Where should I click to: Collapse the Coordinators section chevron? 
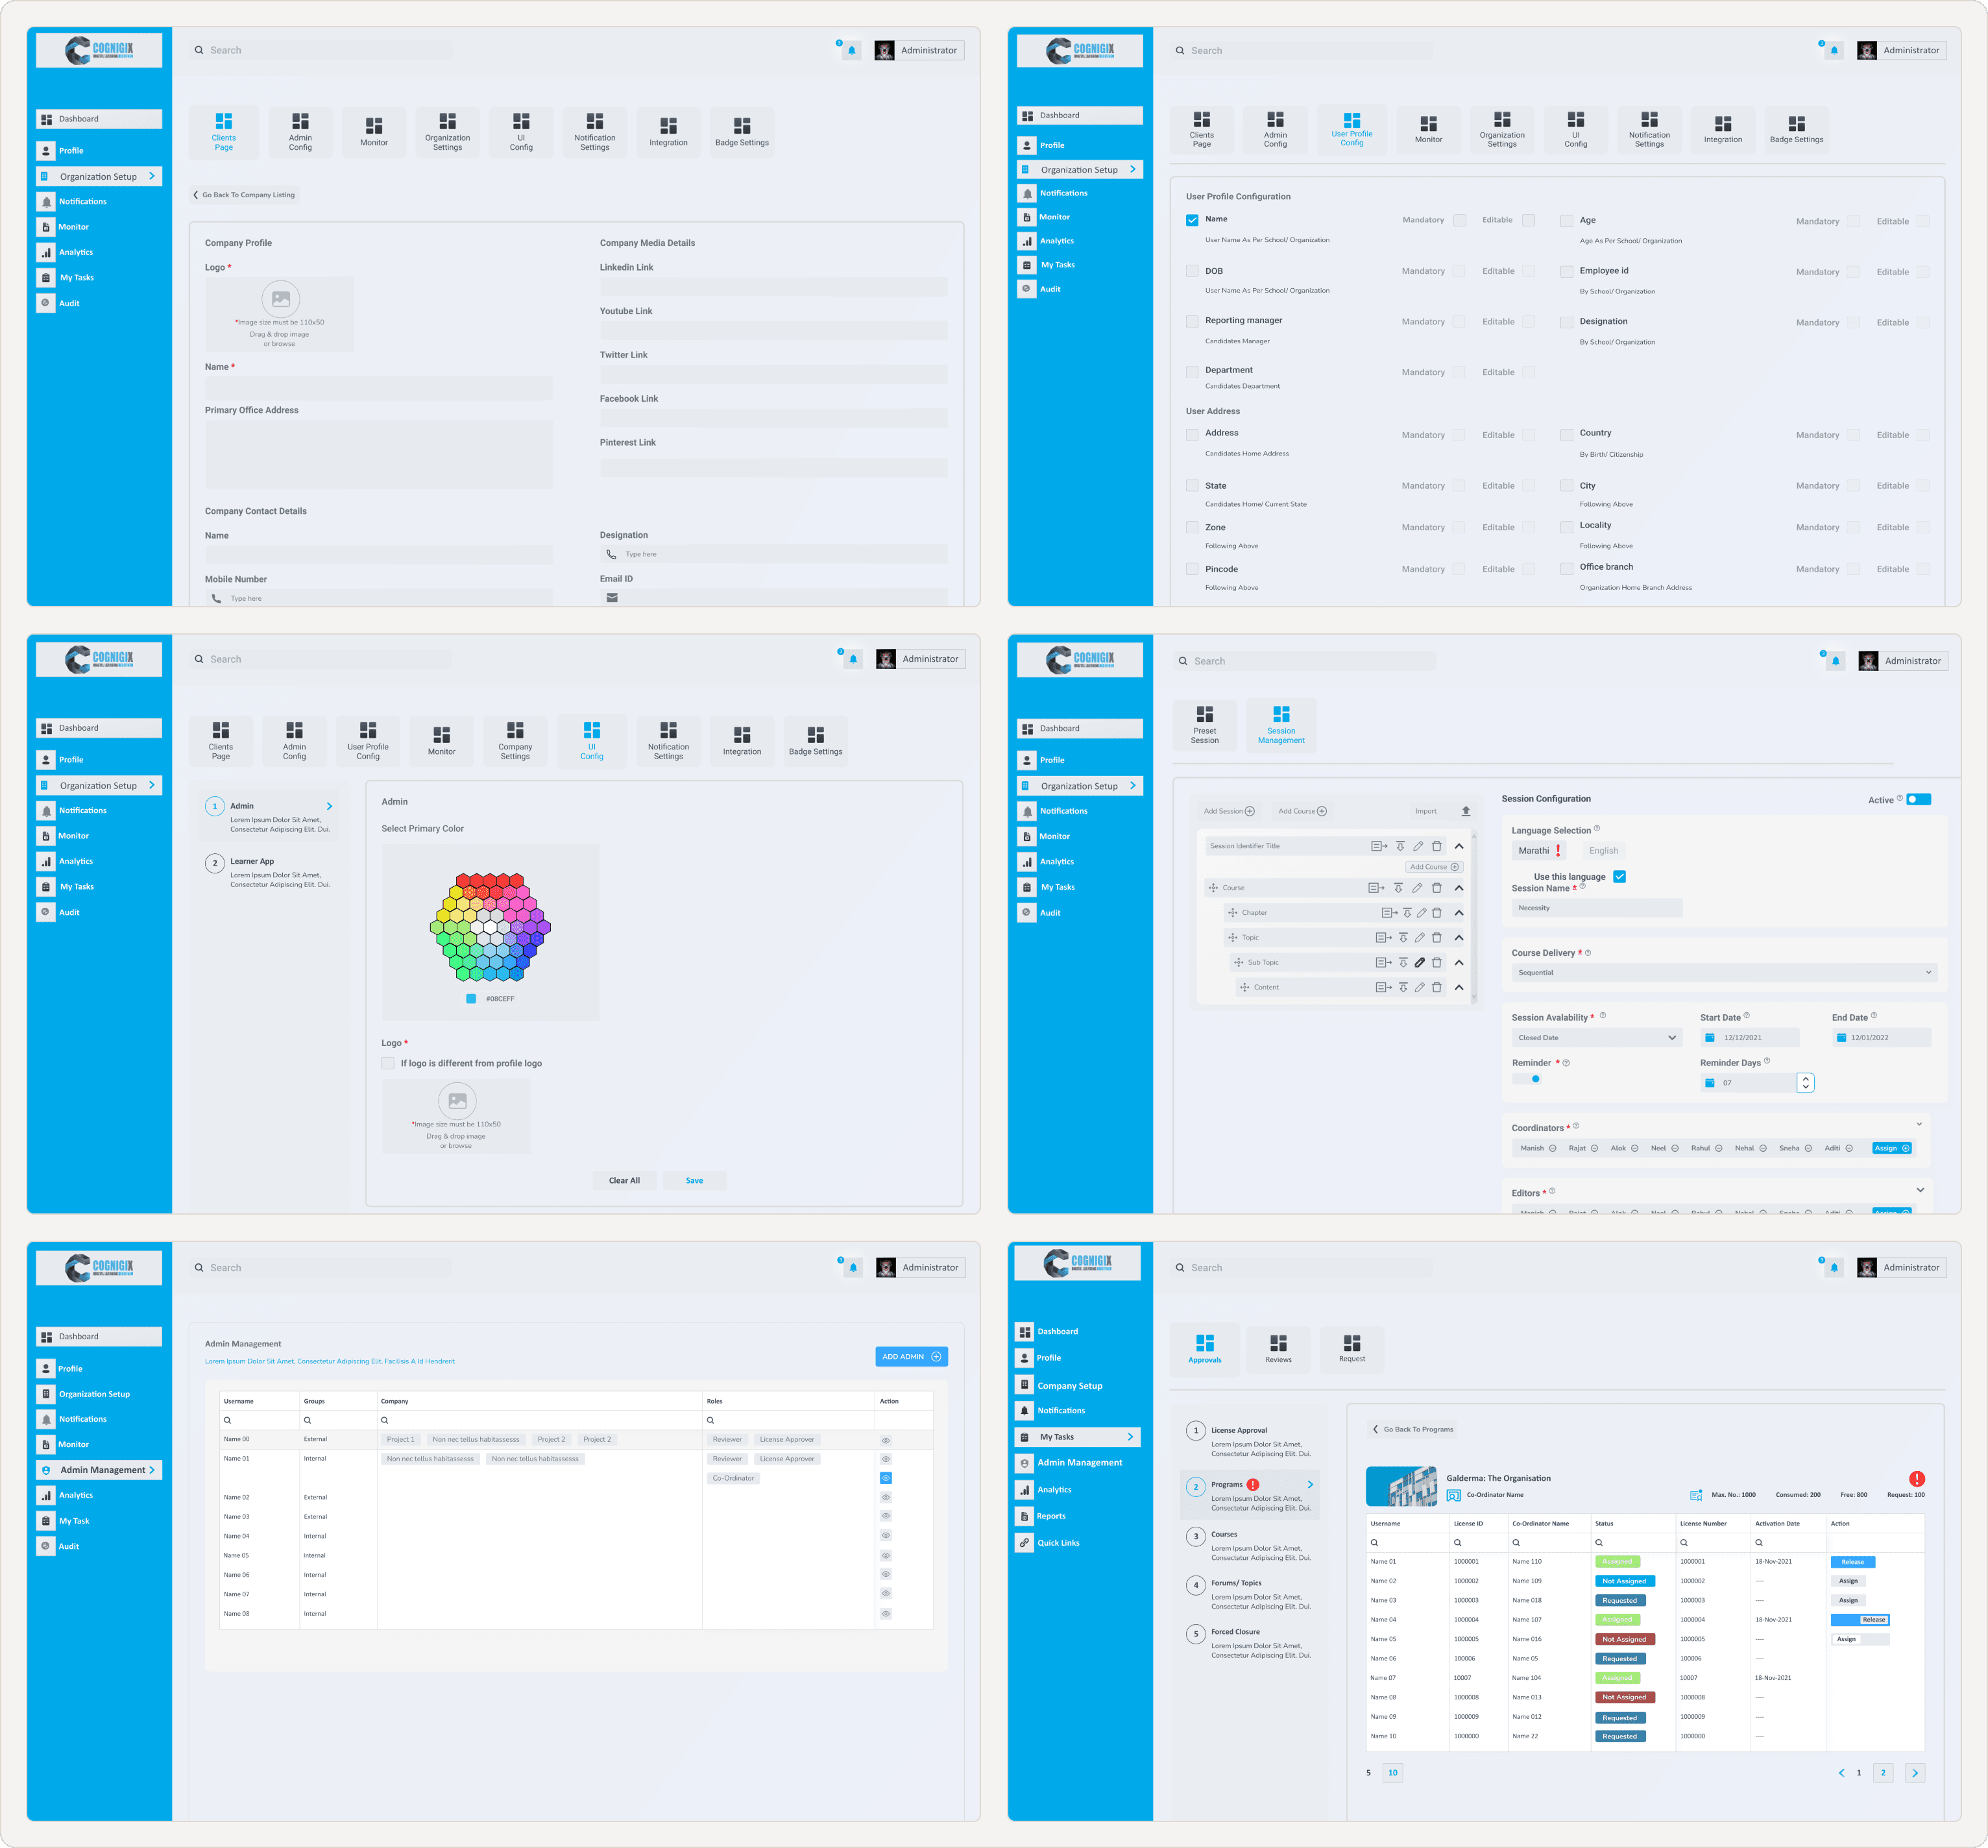click(1919, 1124)
